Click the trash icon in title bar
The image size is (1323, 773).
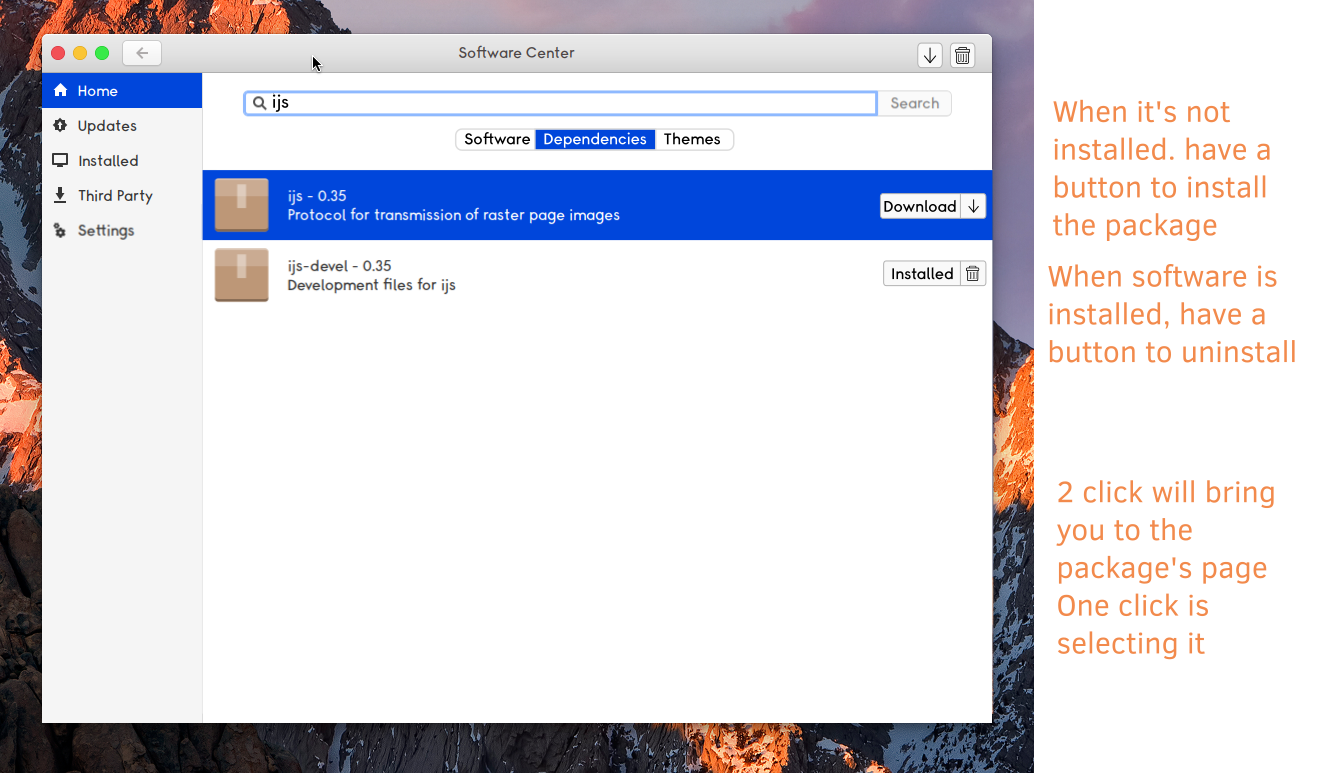point(962,56)
